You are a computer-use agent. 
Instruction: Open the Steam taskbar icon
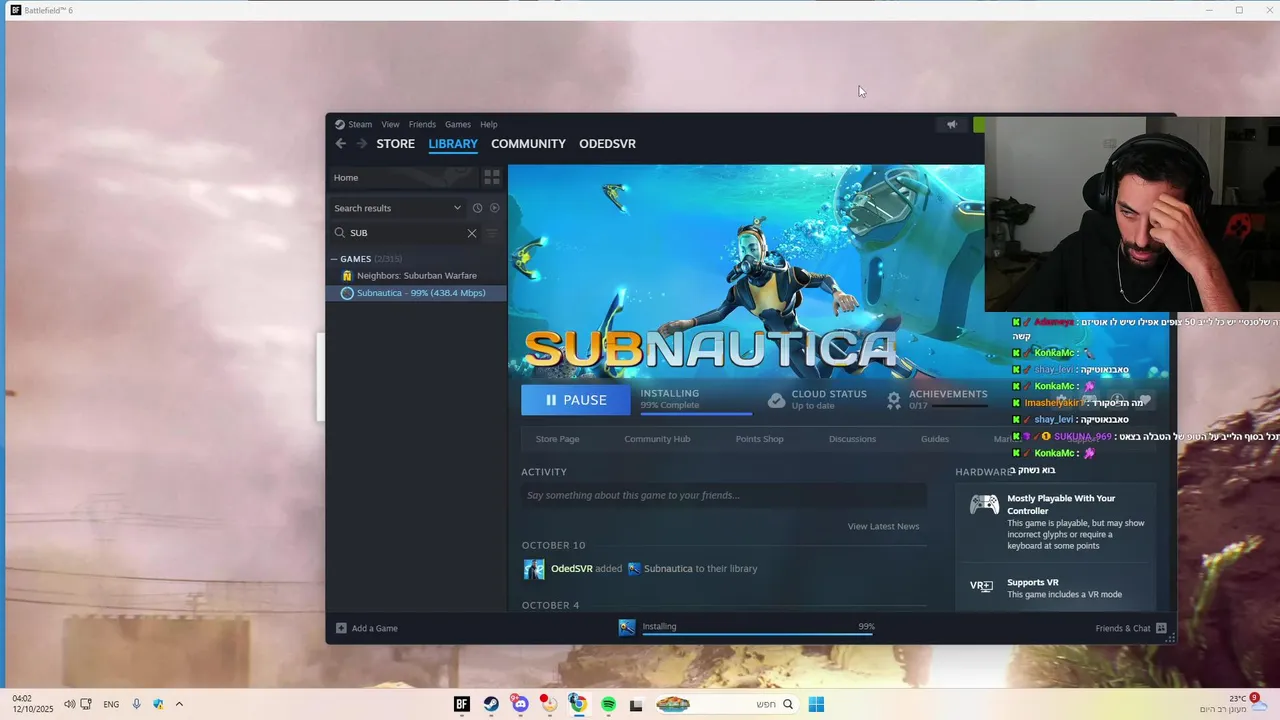[x=491, y=704]
